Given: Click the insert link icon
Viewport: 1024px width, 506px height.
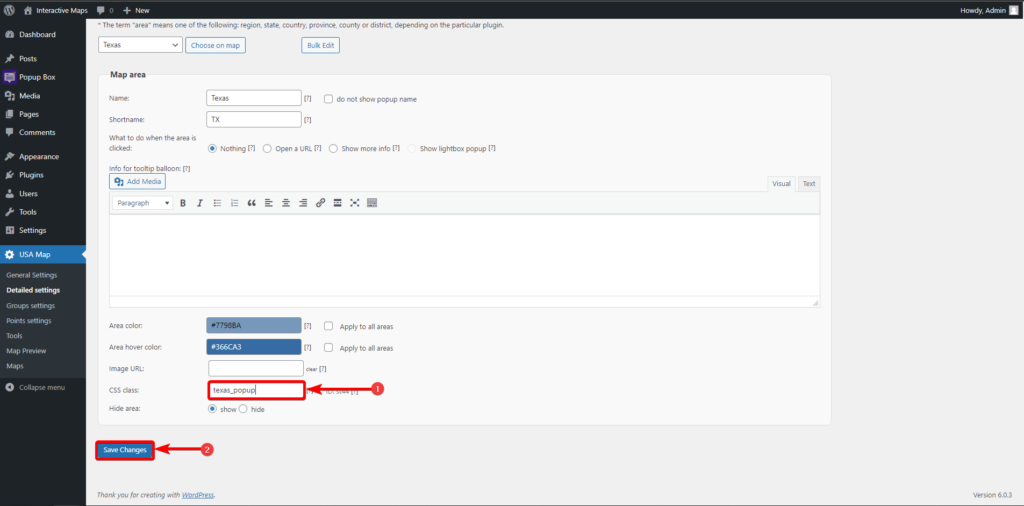Looking at the screenshot, I should pos(320,203).
